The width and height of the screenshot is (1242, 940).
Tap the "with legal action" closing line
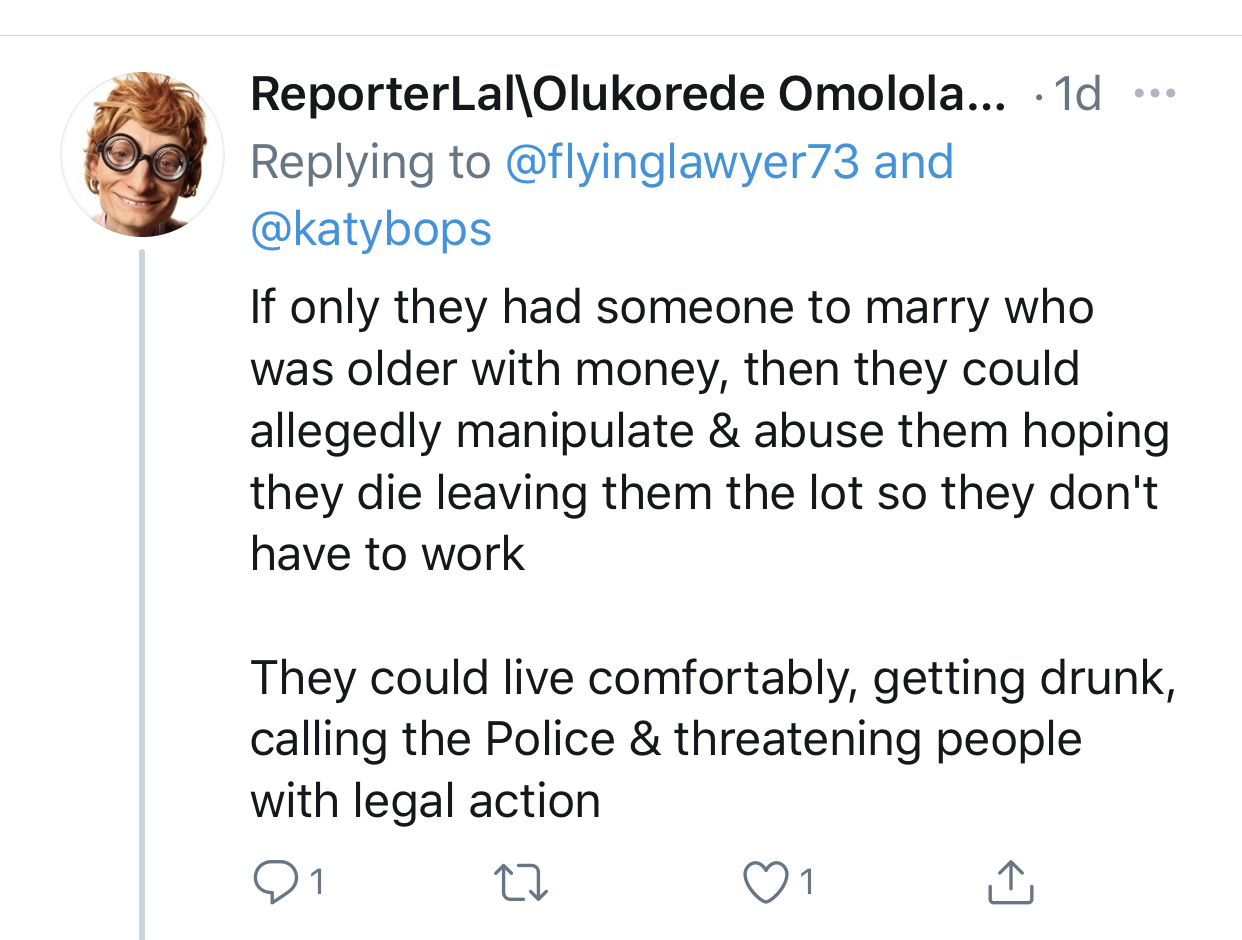tap(425, 801)
